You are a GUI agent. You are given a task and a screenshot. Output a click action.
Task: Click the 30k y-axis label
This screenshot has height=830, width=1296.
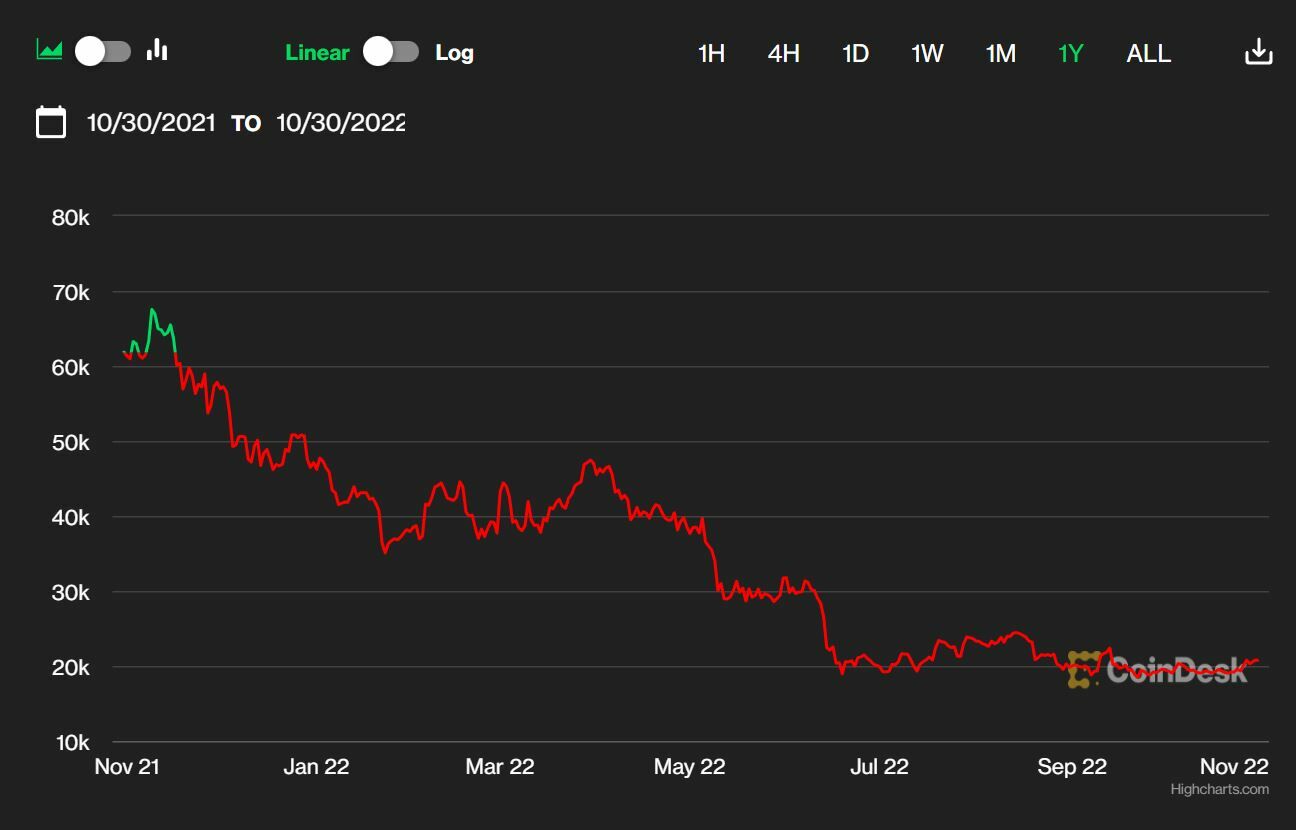[x=71, y=593]
